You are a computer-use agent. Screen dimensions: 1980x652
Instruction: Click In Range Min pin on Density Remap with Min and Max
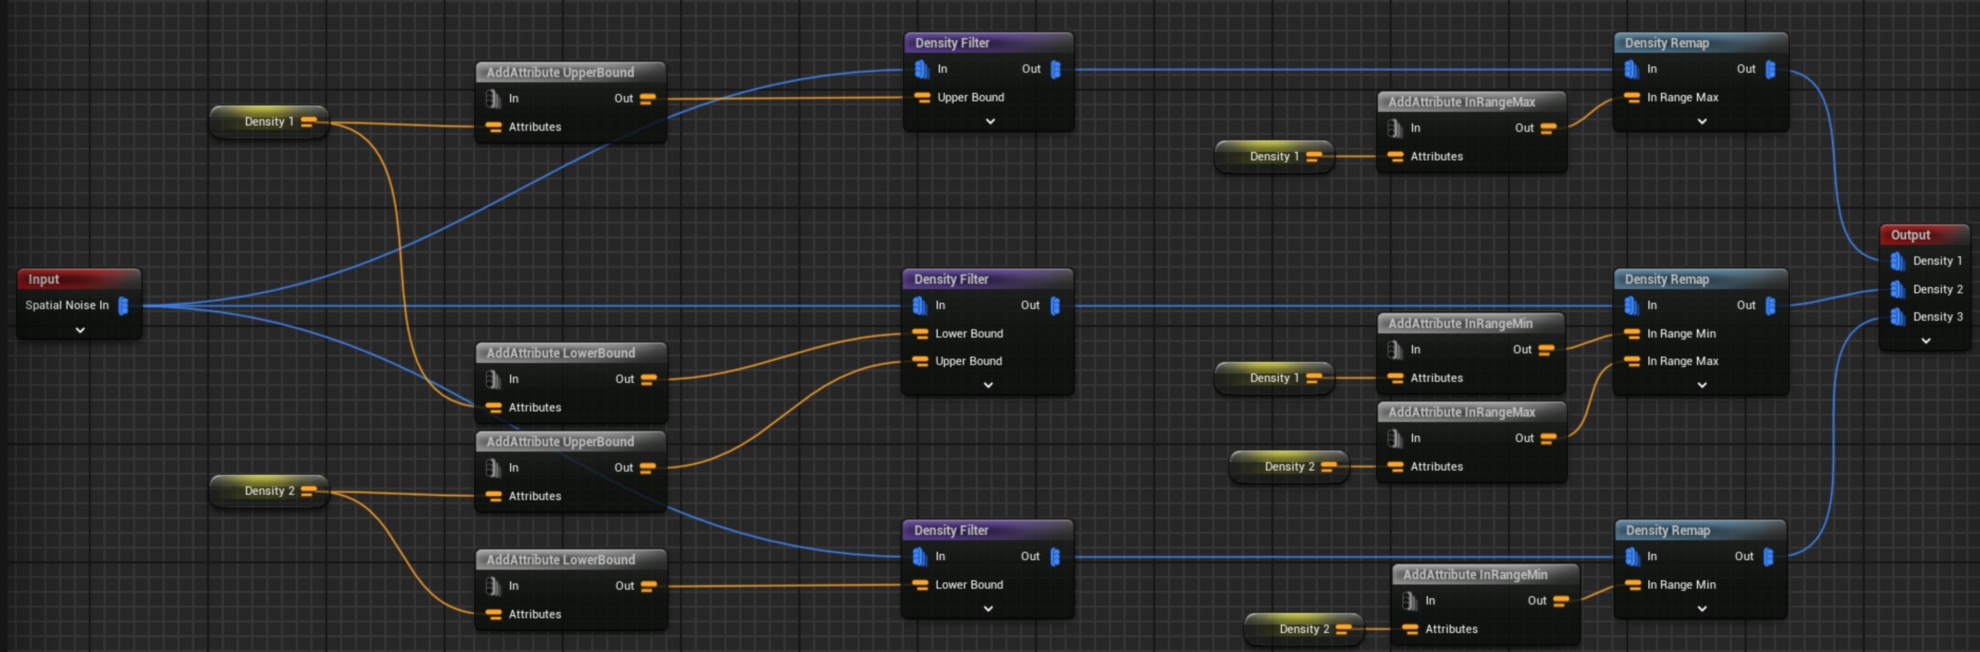pyautogui.click(x=1632, y=334)
